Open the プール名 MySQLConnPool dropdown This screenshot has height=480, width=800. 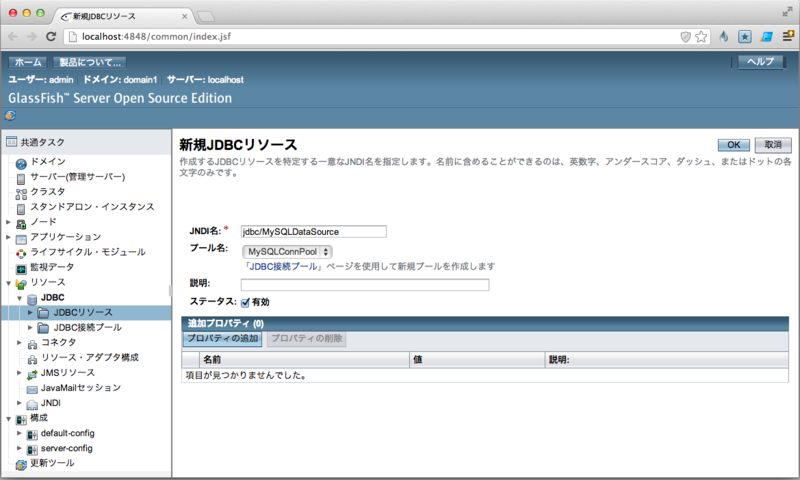point(288,251)
